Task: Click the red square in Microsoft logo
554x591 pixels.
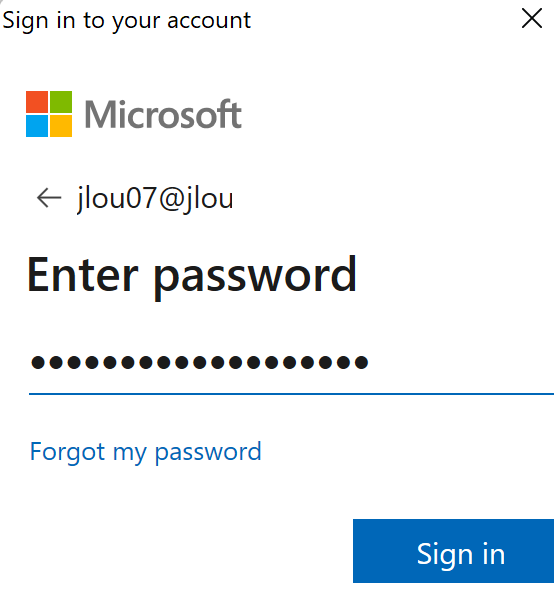Action: click(x=37, y=102)
